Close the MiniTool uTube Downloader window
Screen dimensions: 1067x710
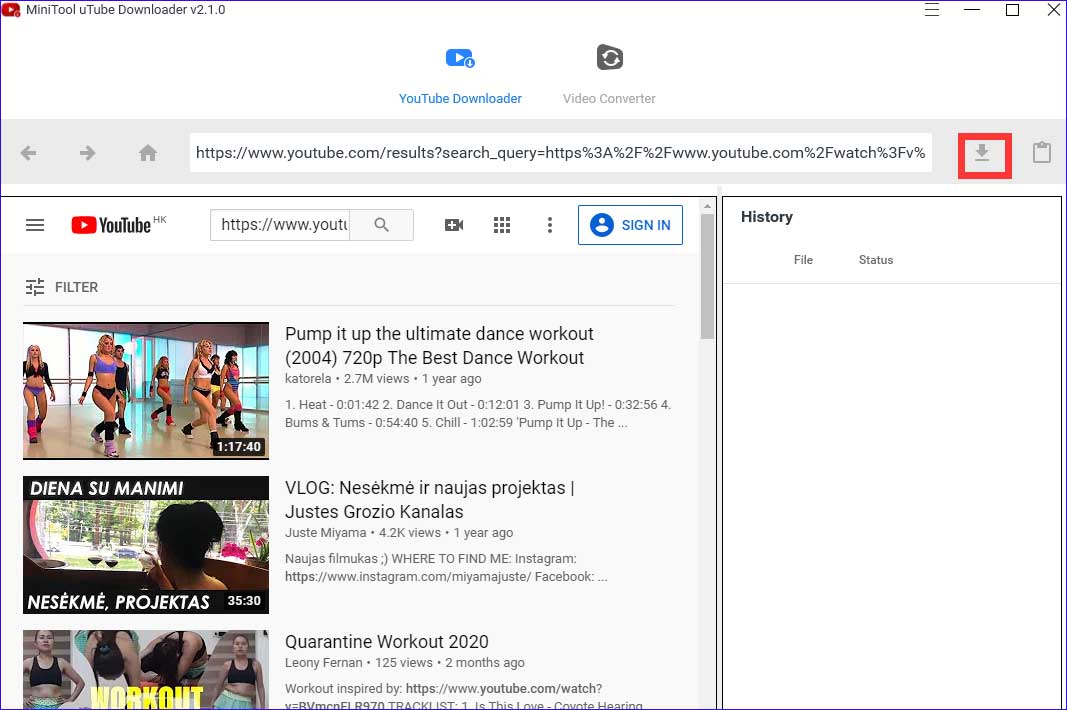[x=1053, y=10]
